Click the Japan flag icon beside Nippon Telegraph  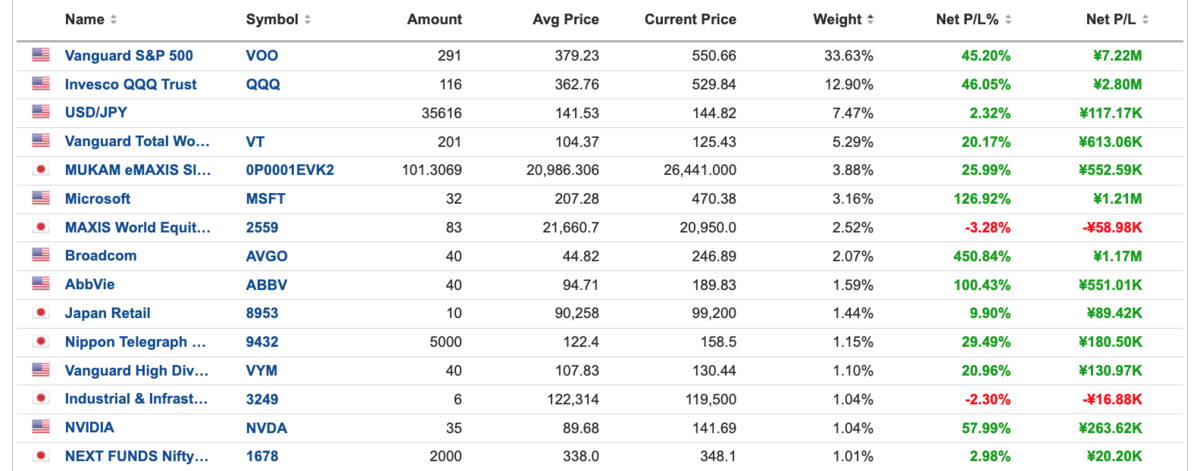click(41, 341)
